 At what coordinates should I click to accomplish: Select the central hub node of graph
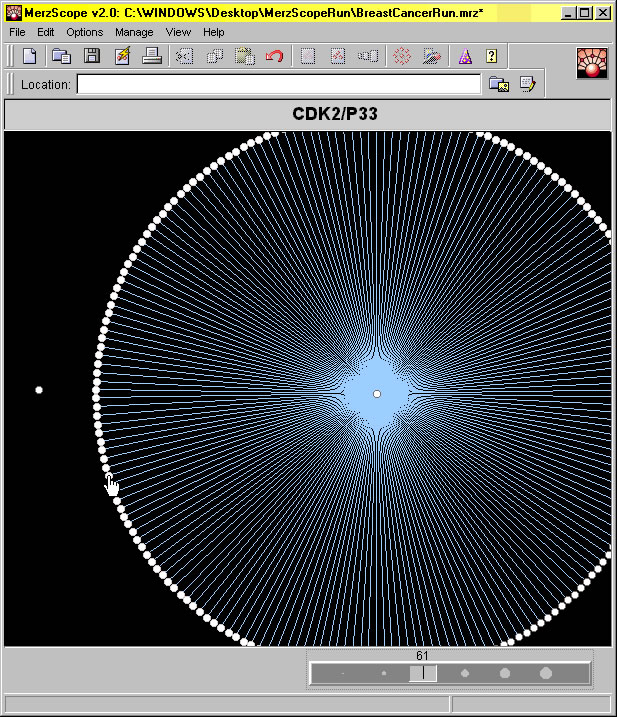[x=377, y=394]
